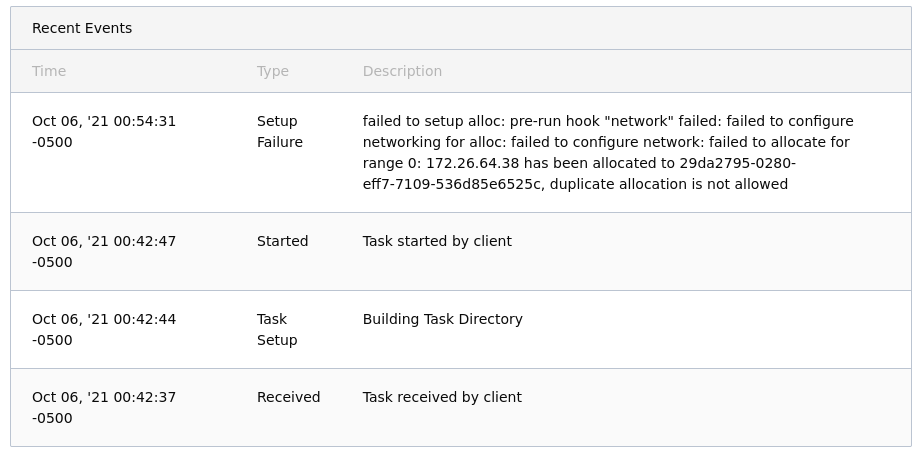917x452 pixels.
Task: Click the IP address 172.26.64.38 text
Action: click(473, 163)
